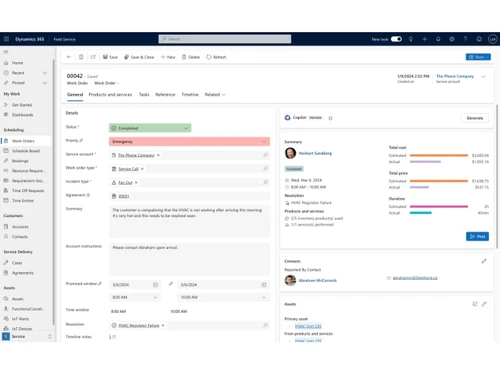Image resolution: width=500 pixels, height=375 pixels.
Task: Click the Copilot Generate button
Action: [475, 118]
